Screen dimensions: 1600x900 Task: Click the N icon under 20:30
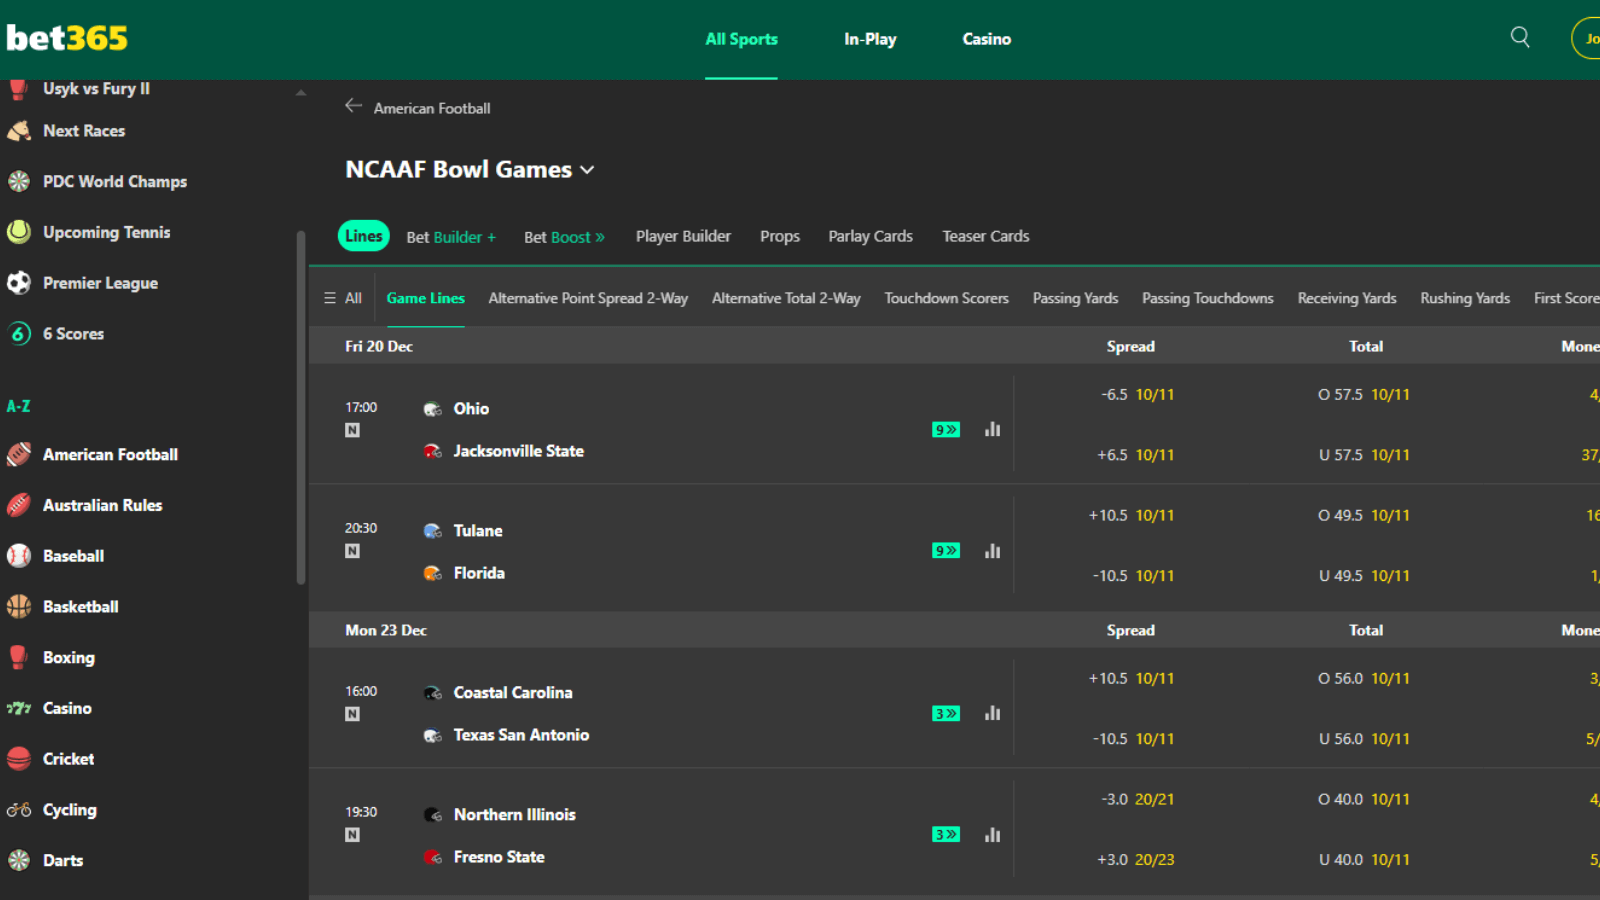click(x=352, y=551)
